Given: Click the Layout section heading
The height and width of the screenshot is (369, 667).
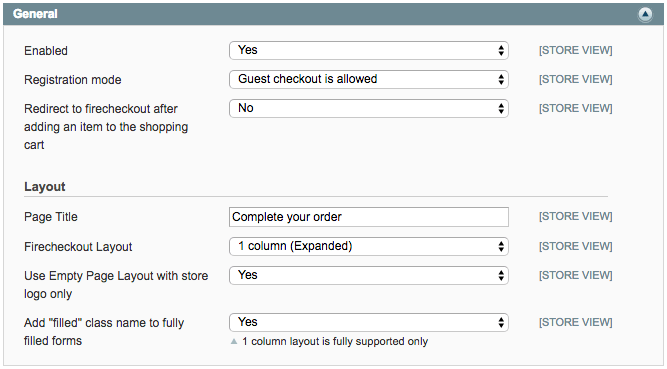Looking at the screenshot, I should (45, 186).
